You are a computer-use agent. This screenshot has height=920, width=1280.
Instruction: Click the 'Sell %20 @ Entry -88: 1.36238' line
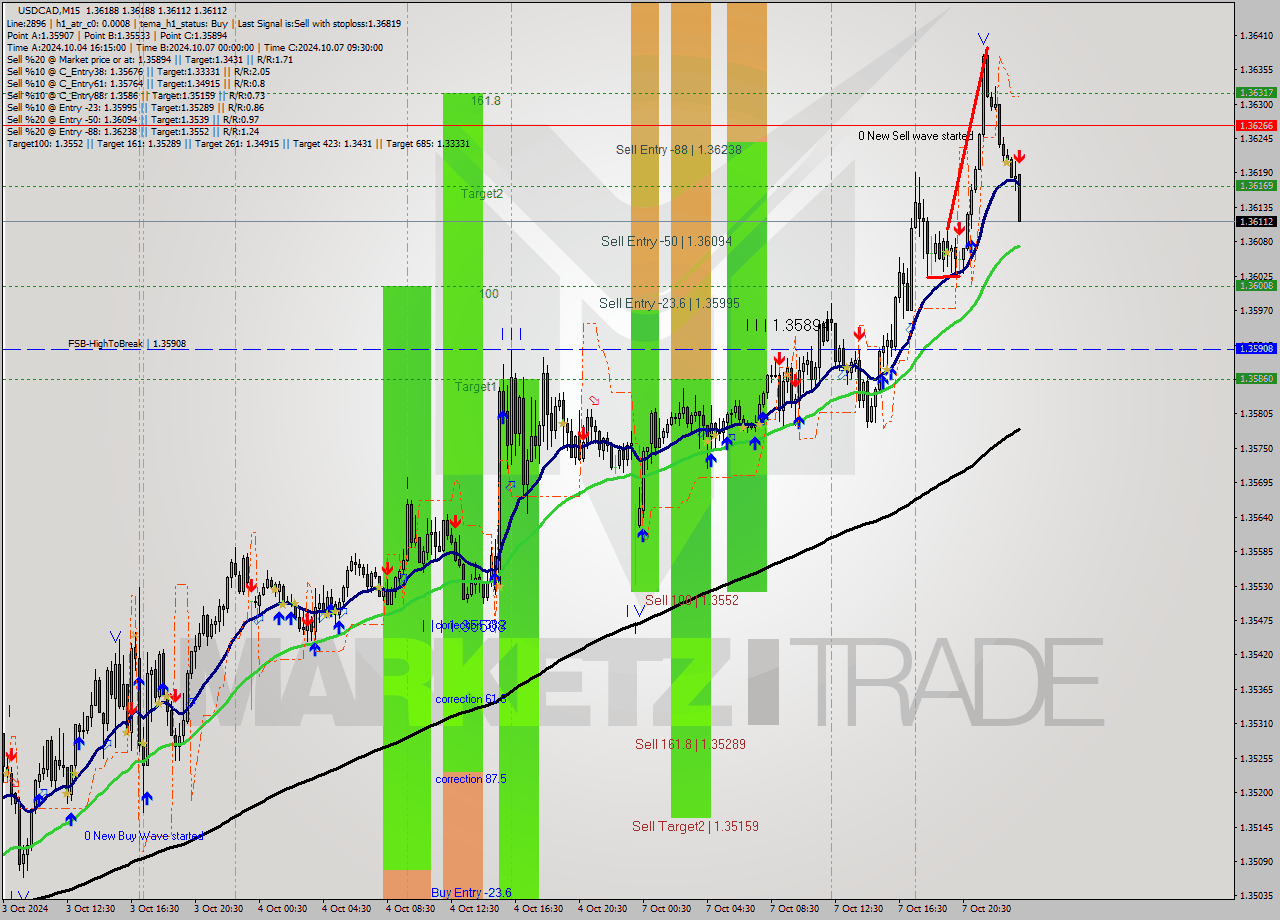[x=133, y=131]
